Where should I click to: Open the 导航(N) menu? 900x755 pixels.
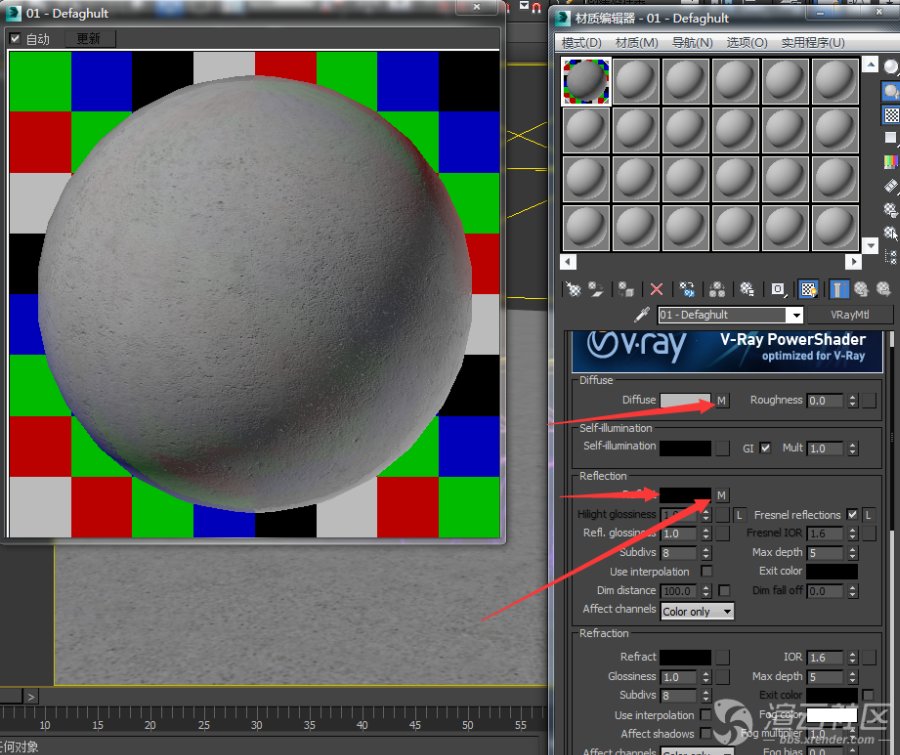[692, 43]
